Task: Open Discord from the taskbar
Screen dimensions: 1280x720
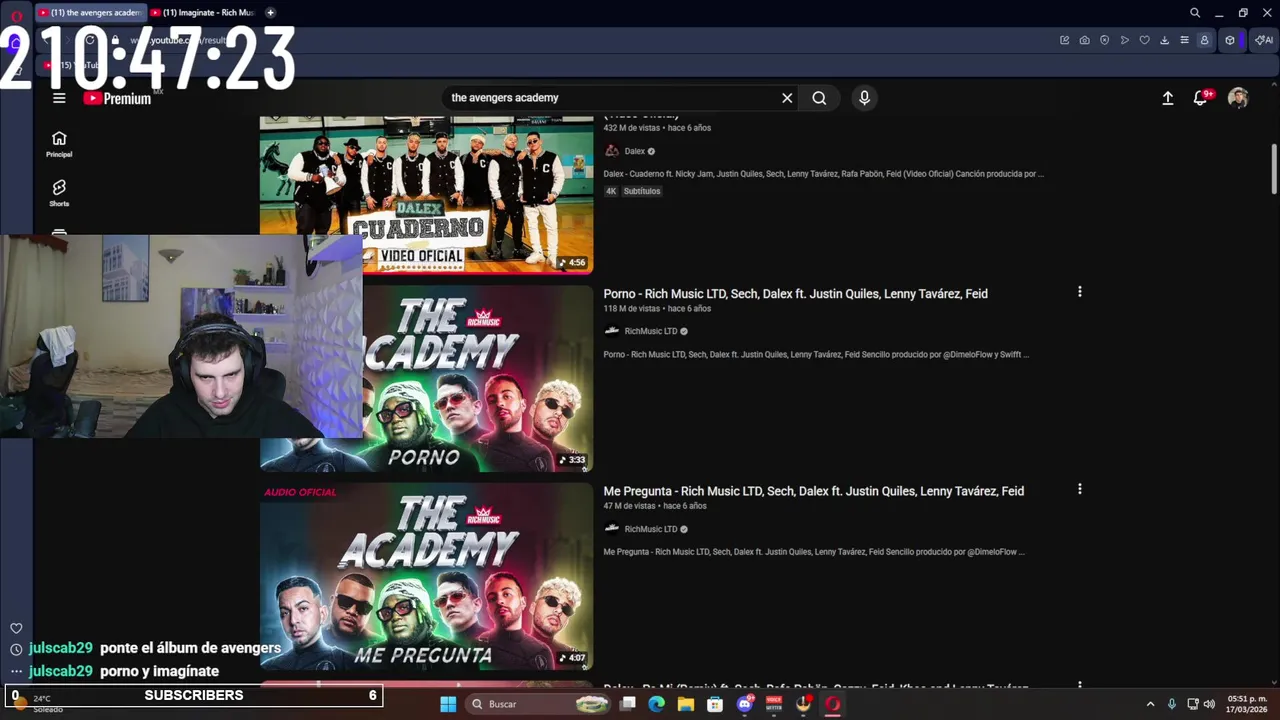Action: click(x=744, y=704)
